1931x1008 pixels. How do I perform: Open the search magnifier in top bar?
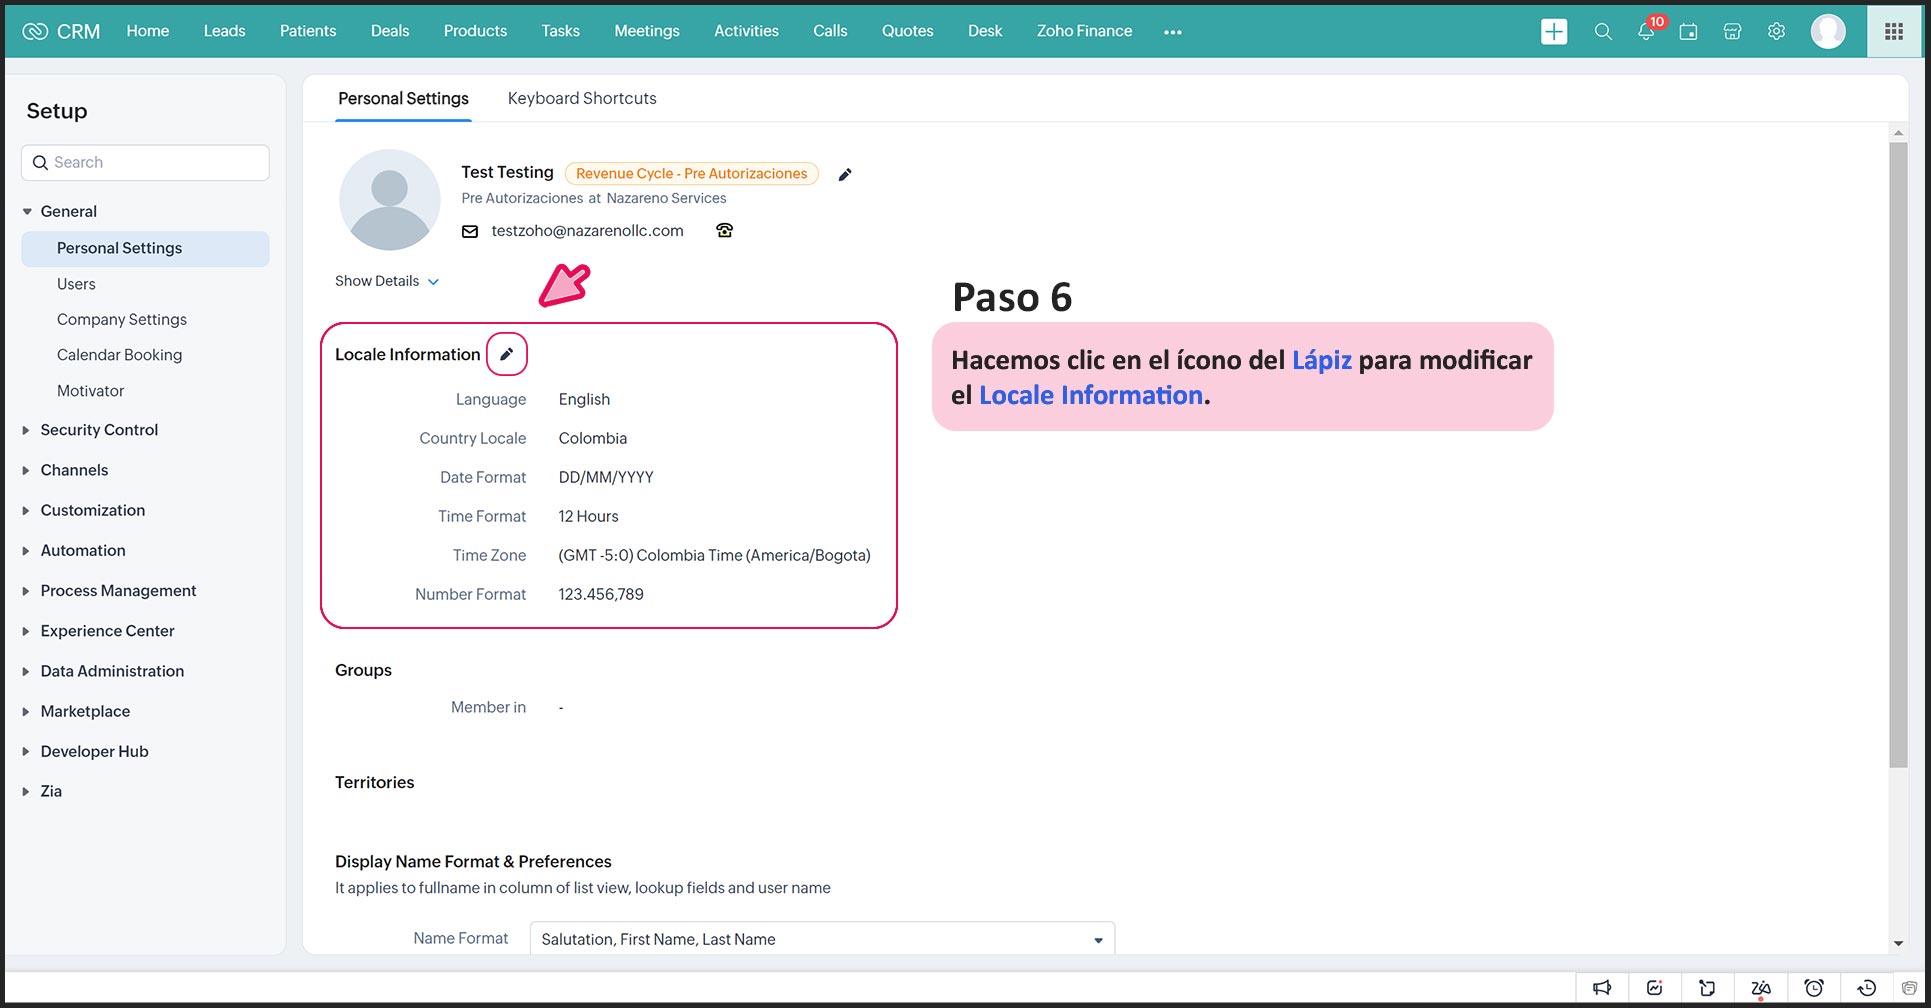[x=1602, y=32]
